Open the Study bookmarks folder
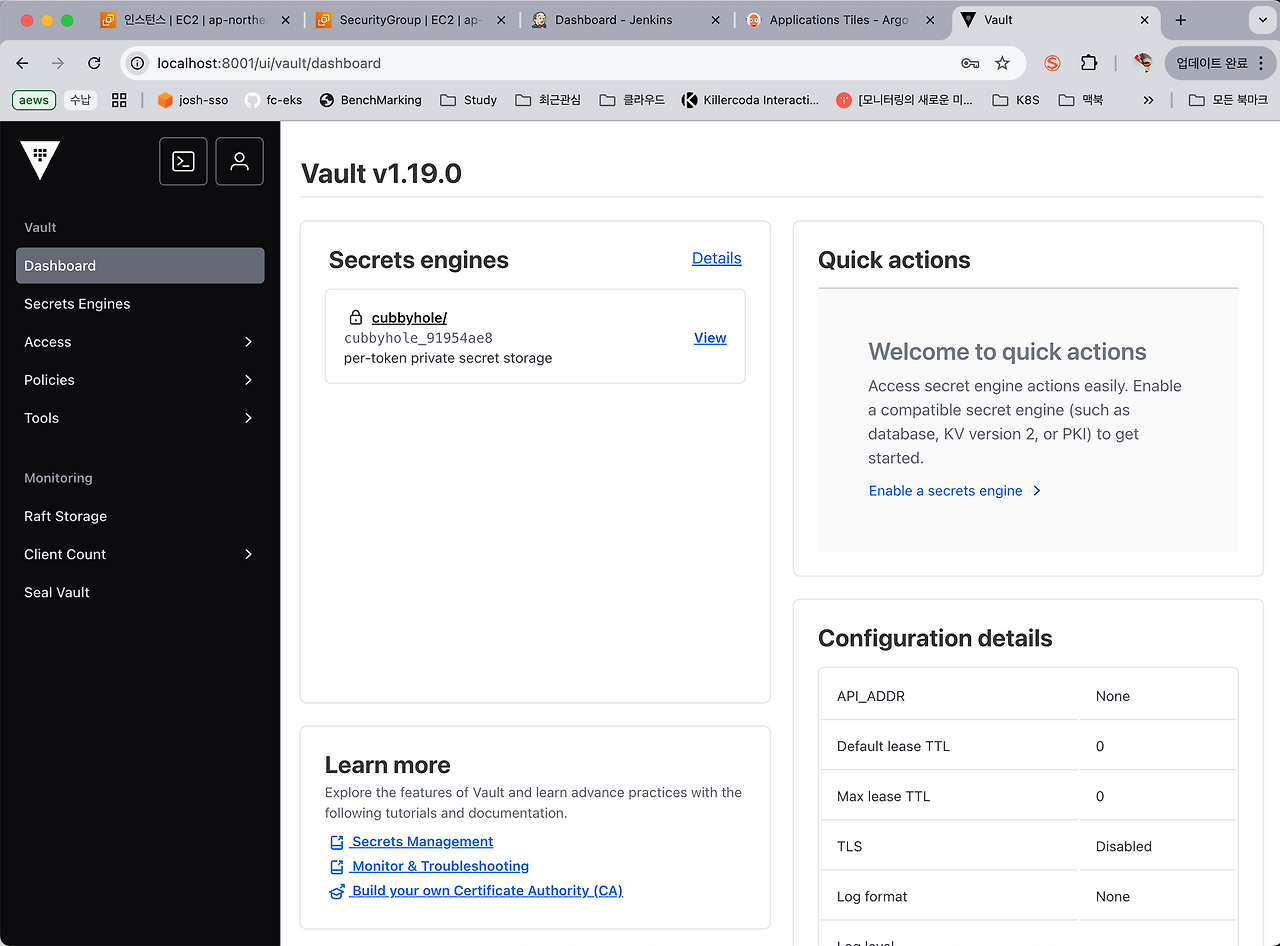1280x946 pixels. pos(469,100)
